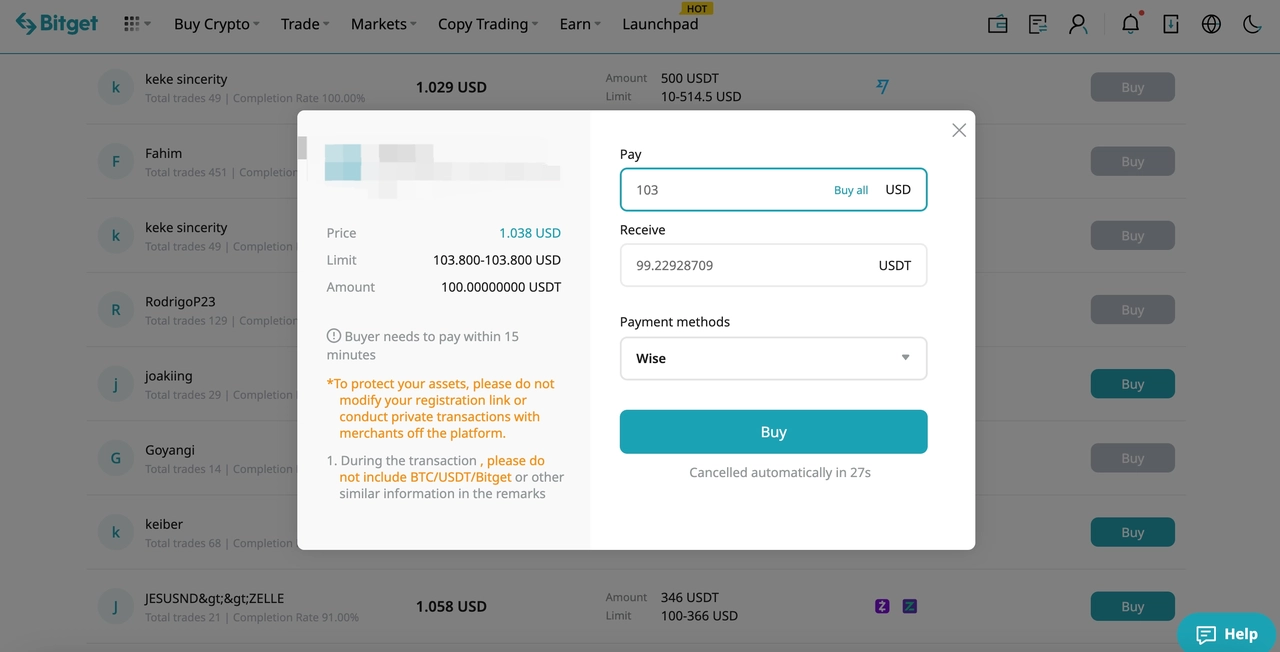
Task: Check notifications via the bell icon
Action: pos(1130,23)
